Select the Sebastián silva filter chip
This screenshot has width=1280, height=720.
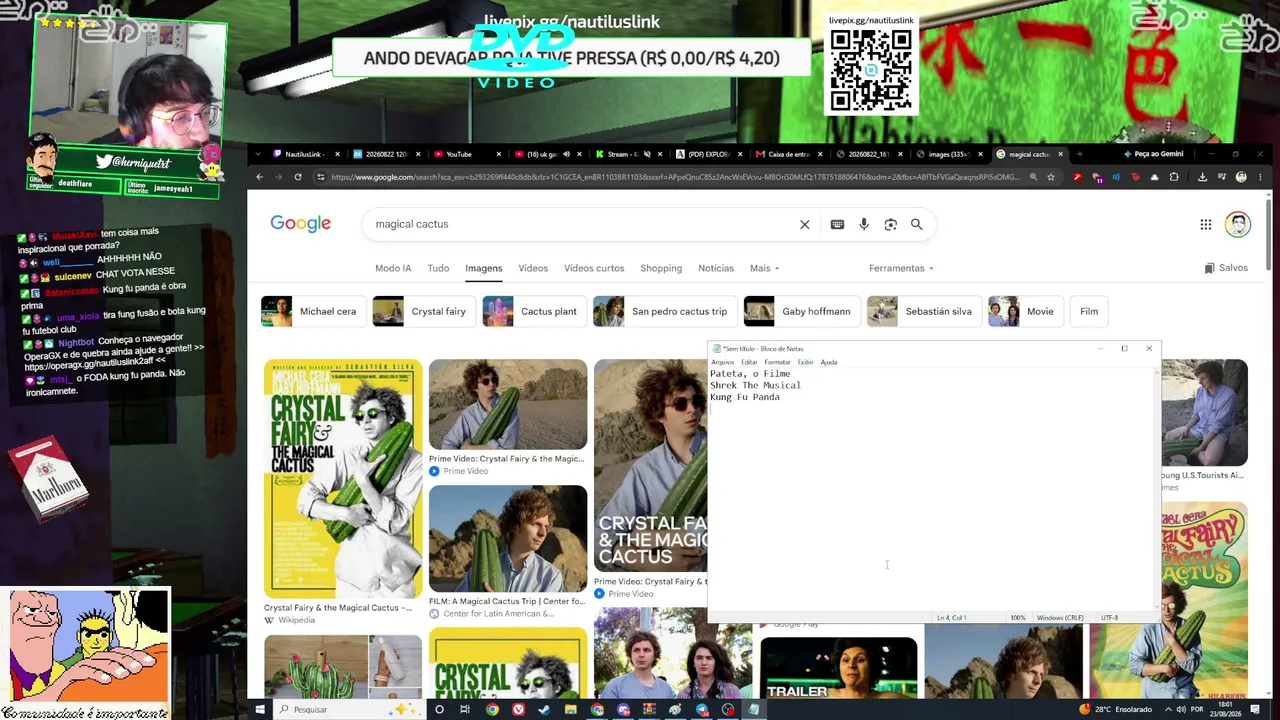(x=924, y=311)
